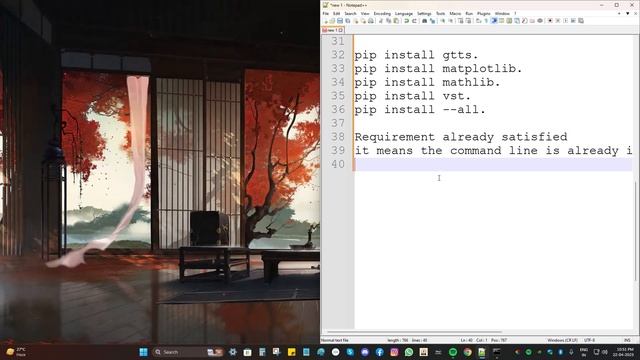Open the Function List icon

[524, 21]
